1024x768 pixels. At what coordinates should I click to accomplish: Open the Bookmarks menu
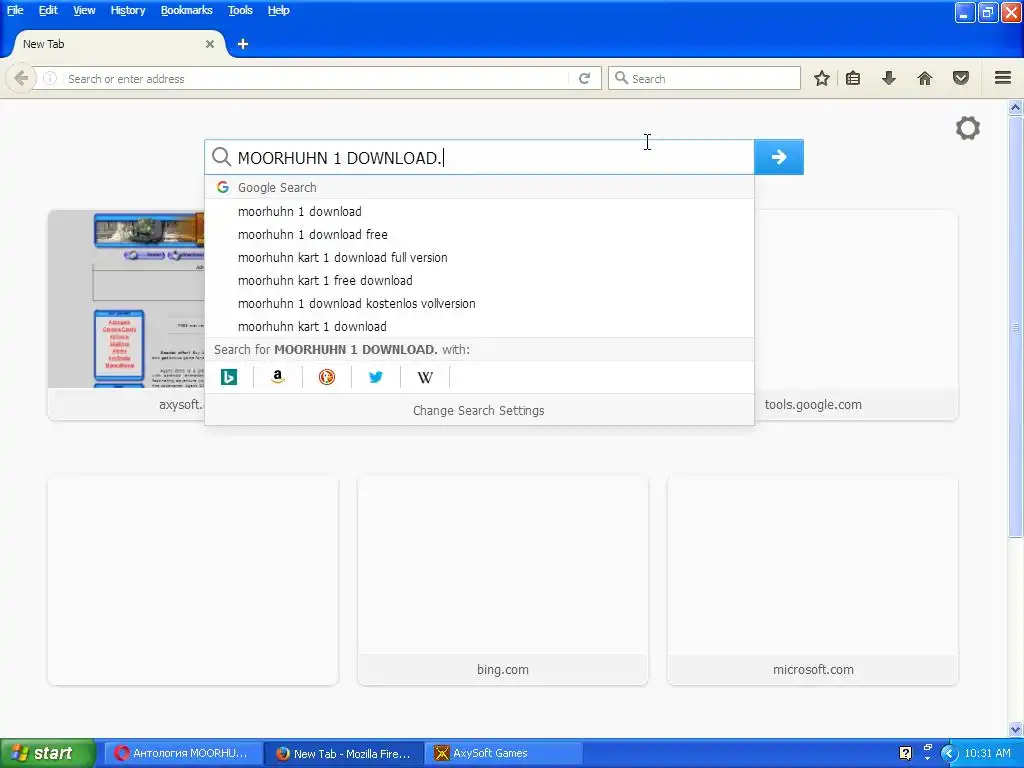(x=186, y=10)
